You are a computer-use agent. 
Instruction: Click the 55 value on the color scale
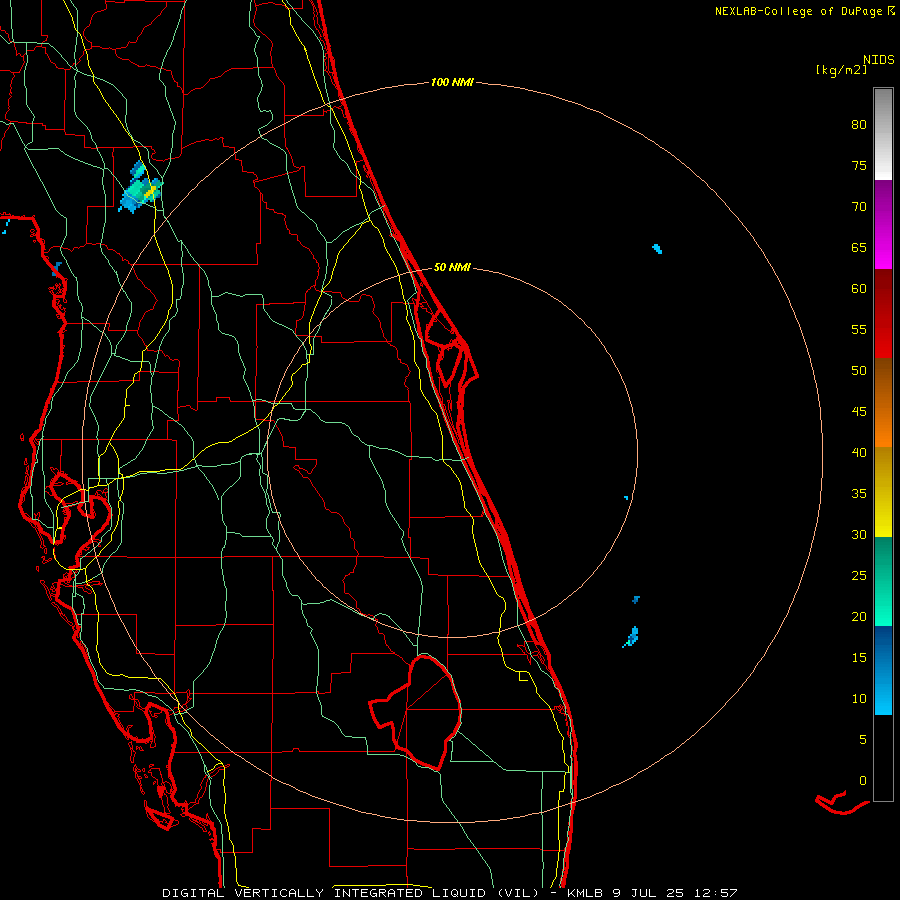[x=859, y=329]
